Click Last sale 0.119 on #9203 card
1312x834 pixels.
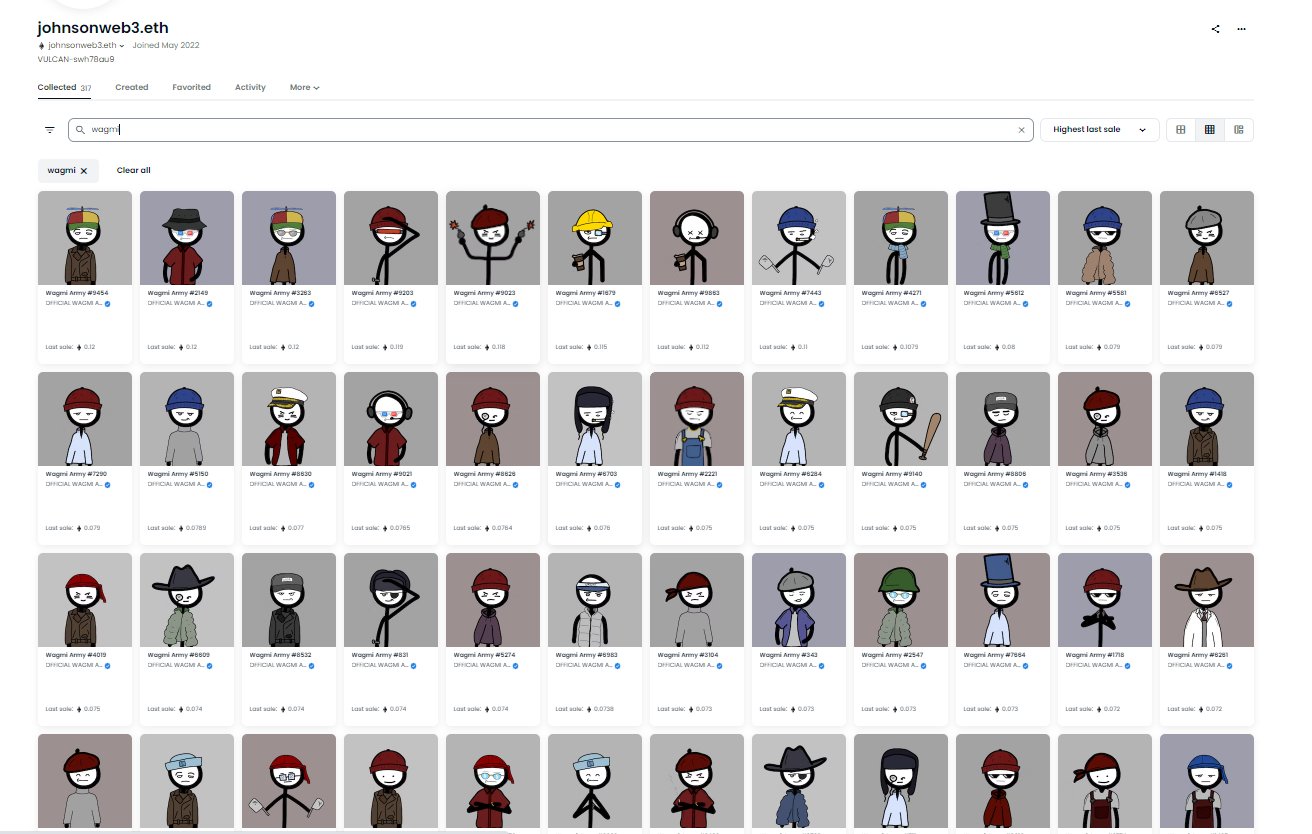[x=379, y=347]
